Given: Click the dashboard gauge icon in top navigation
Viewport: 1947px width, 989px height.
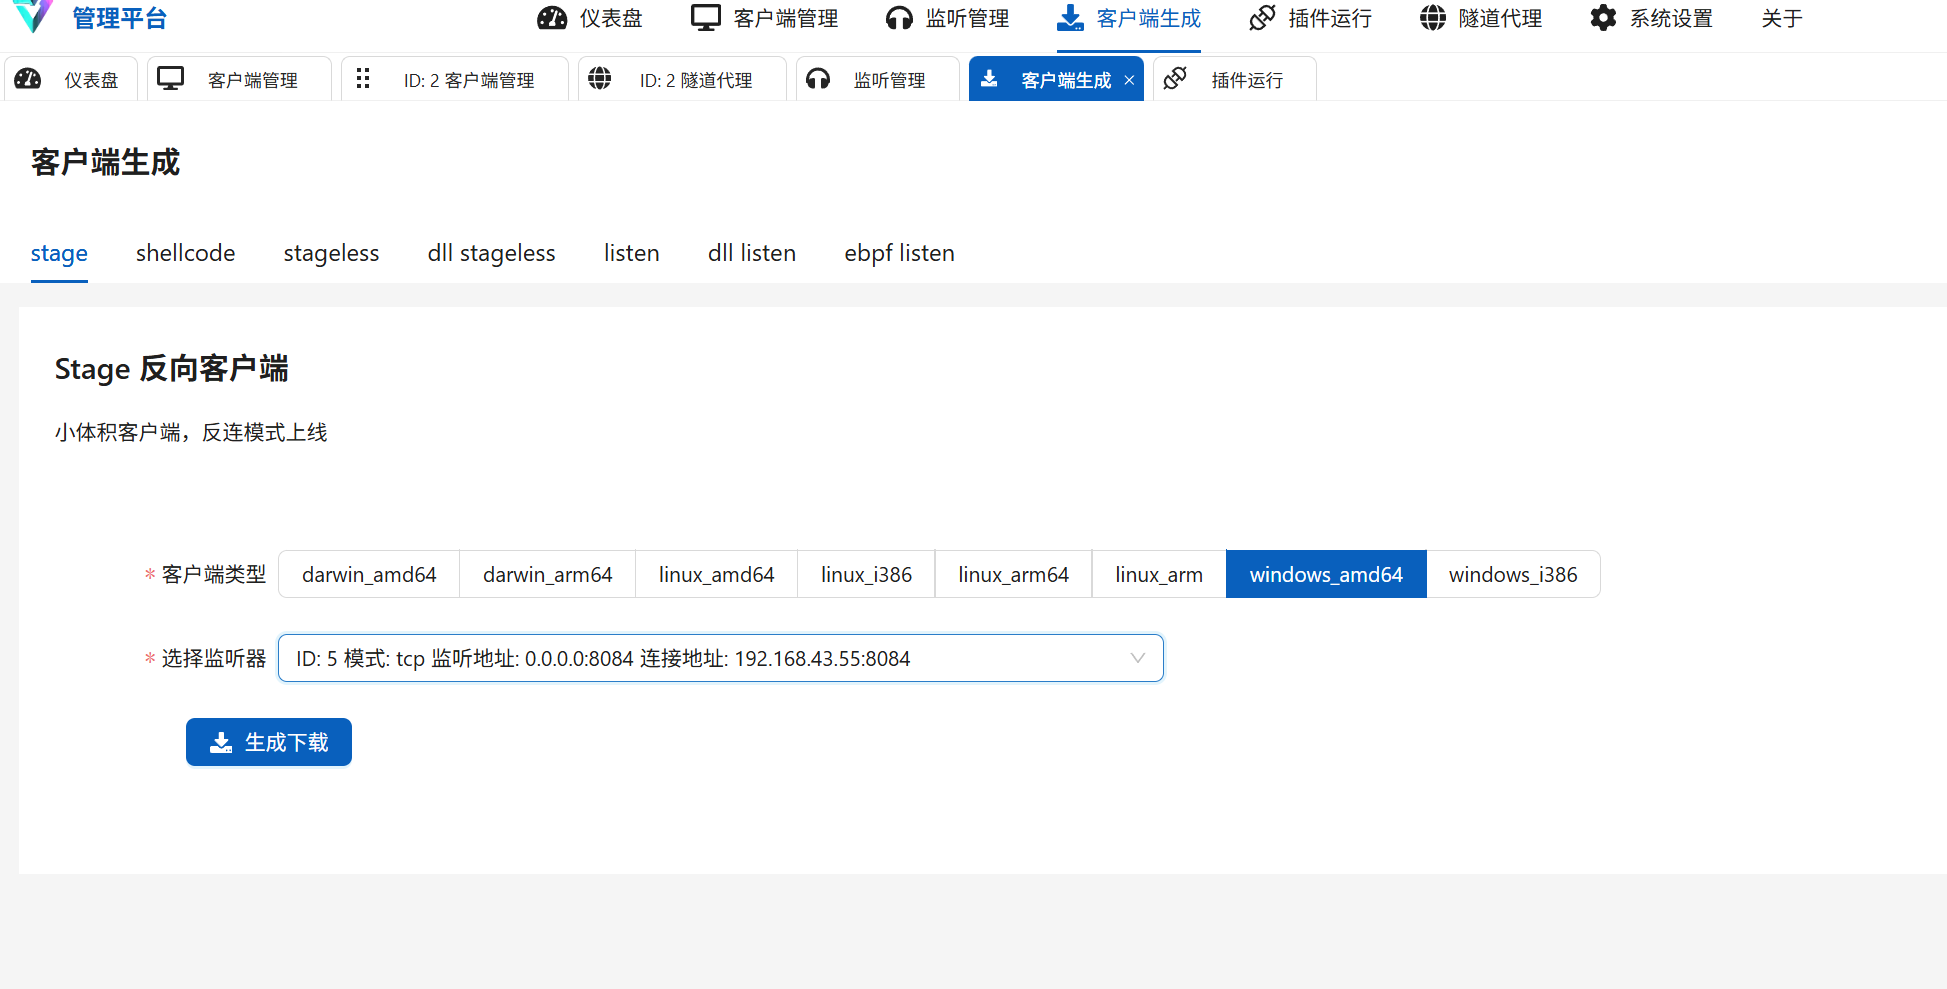Looking at the screenshot, I should point(552,18).
